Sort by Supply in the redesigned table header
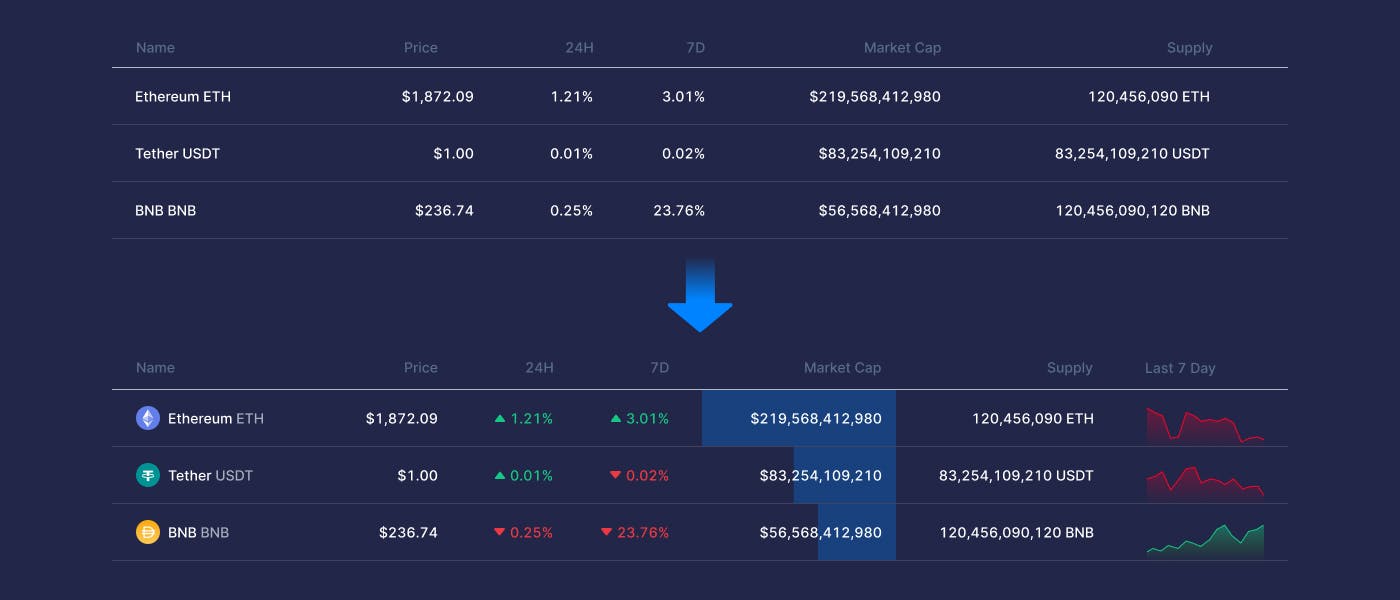Image resolution: width=1400 pixels, height=600 pixels. point(1070,368)
